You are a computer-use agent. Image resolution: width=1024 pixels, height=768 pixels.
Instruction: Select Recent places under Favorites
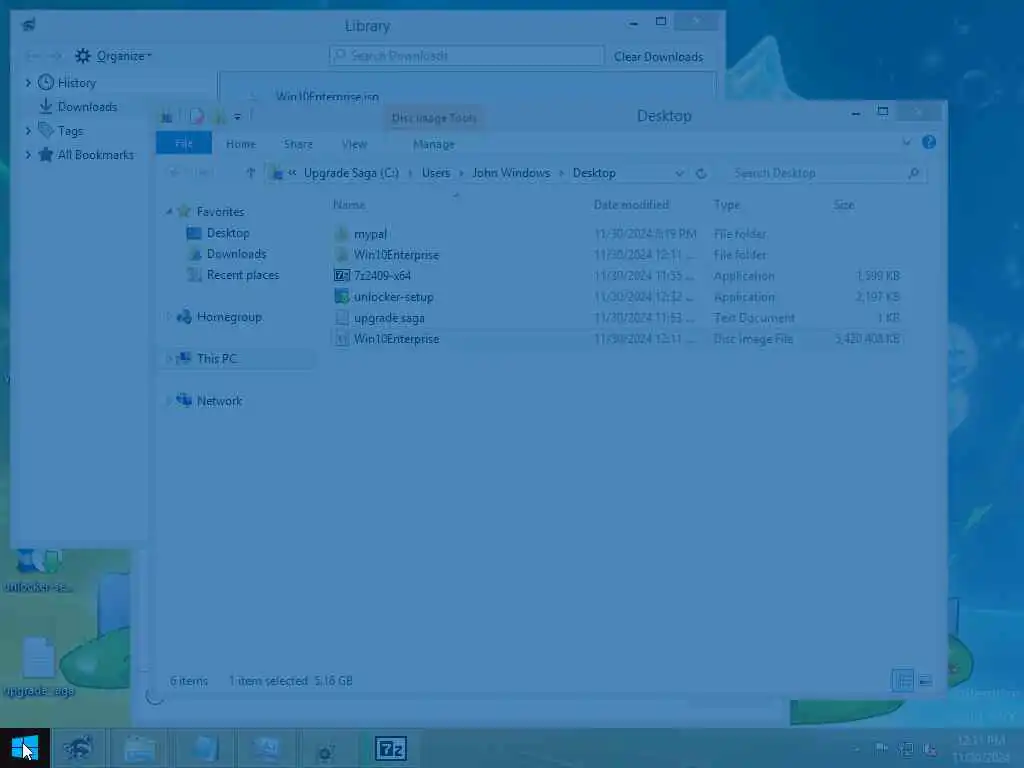pos(243,275)
